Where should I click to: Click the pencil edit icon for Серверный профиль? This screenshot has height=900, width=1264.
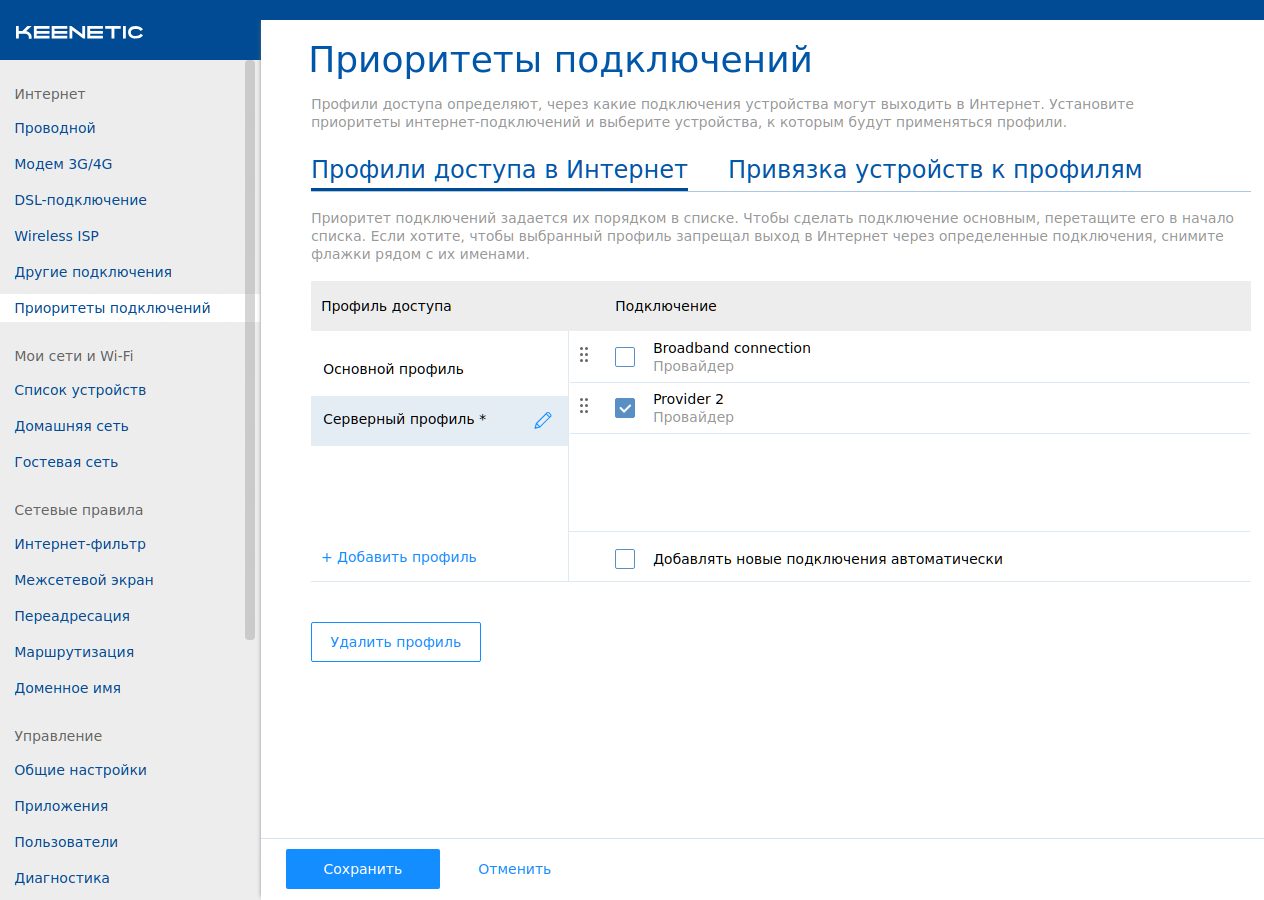pos(543,421)
